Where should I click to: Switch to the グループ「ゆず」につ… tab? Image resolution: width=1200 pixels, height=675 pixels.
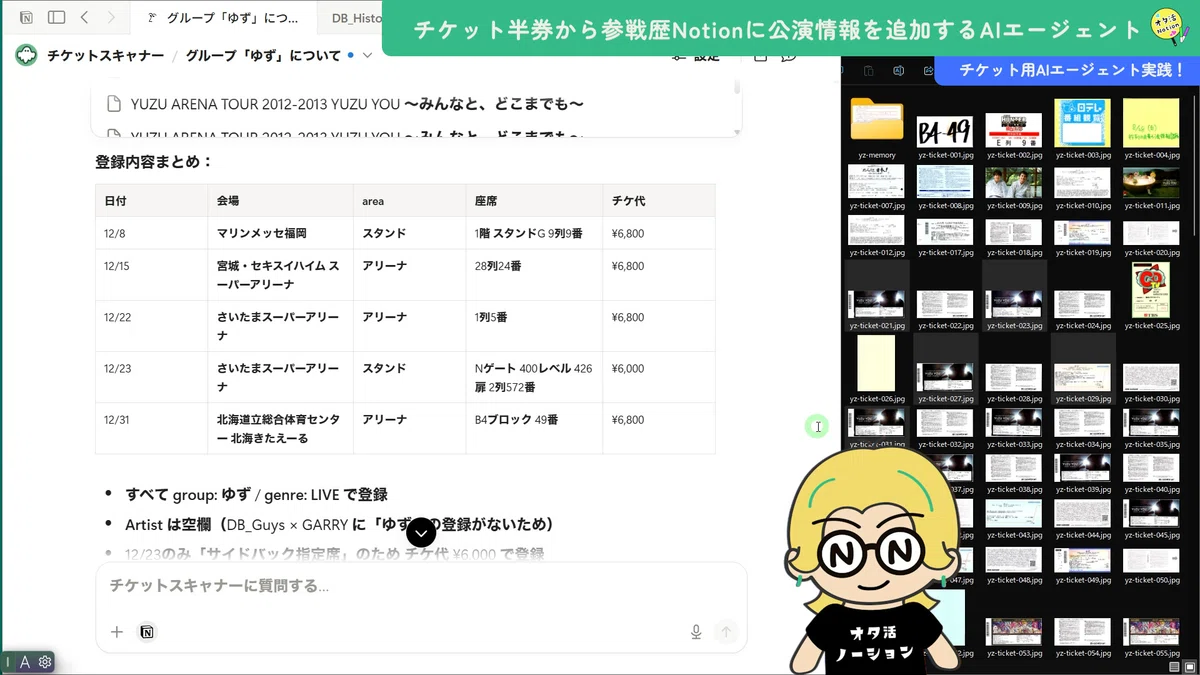click(224, 18)
